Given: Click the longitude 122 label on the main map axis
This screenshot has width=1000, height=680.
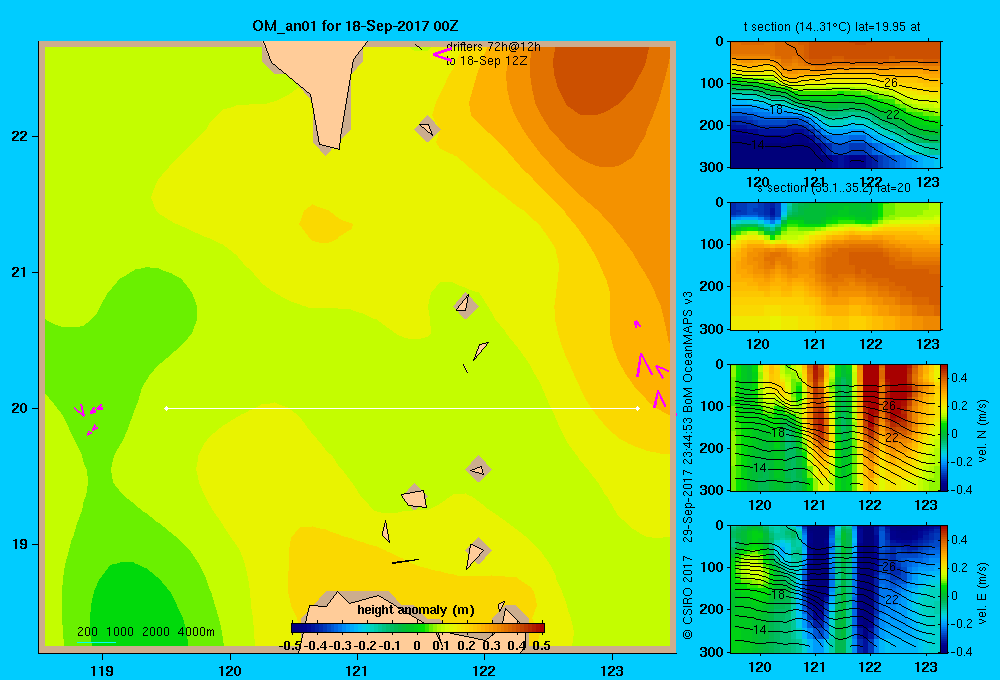Looking at the screenshot, I should [x=484, y=670].
